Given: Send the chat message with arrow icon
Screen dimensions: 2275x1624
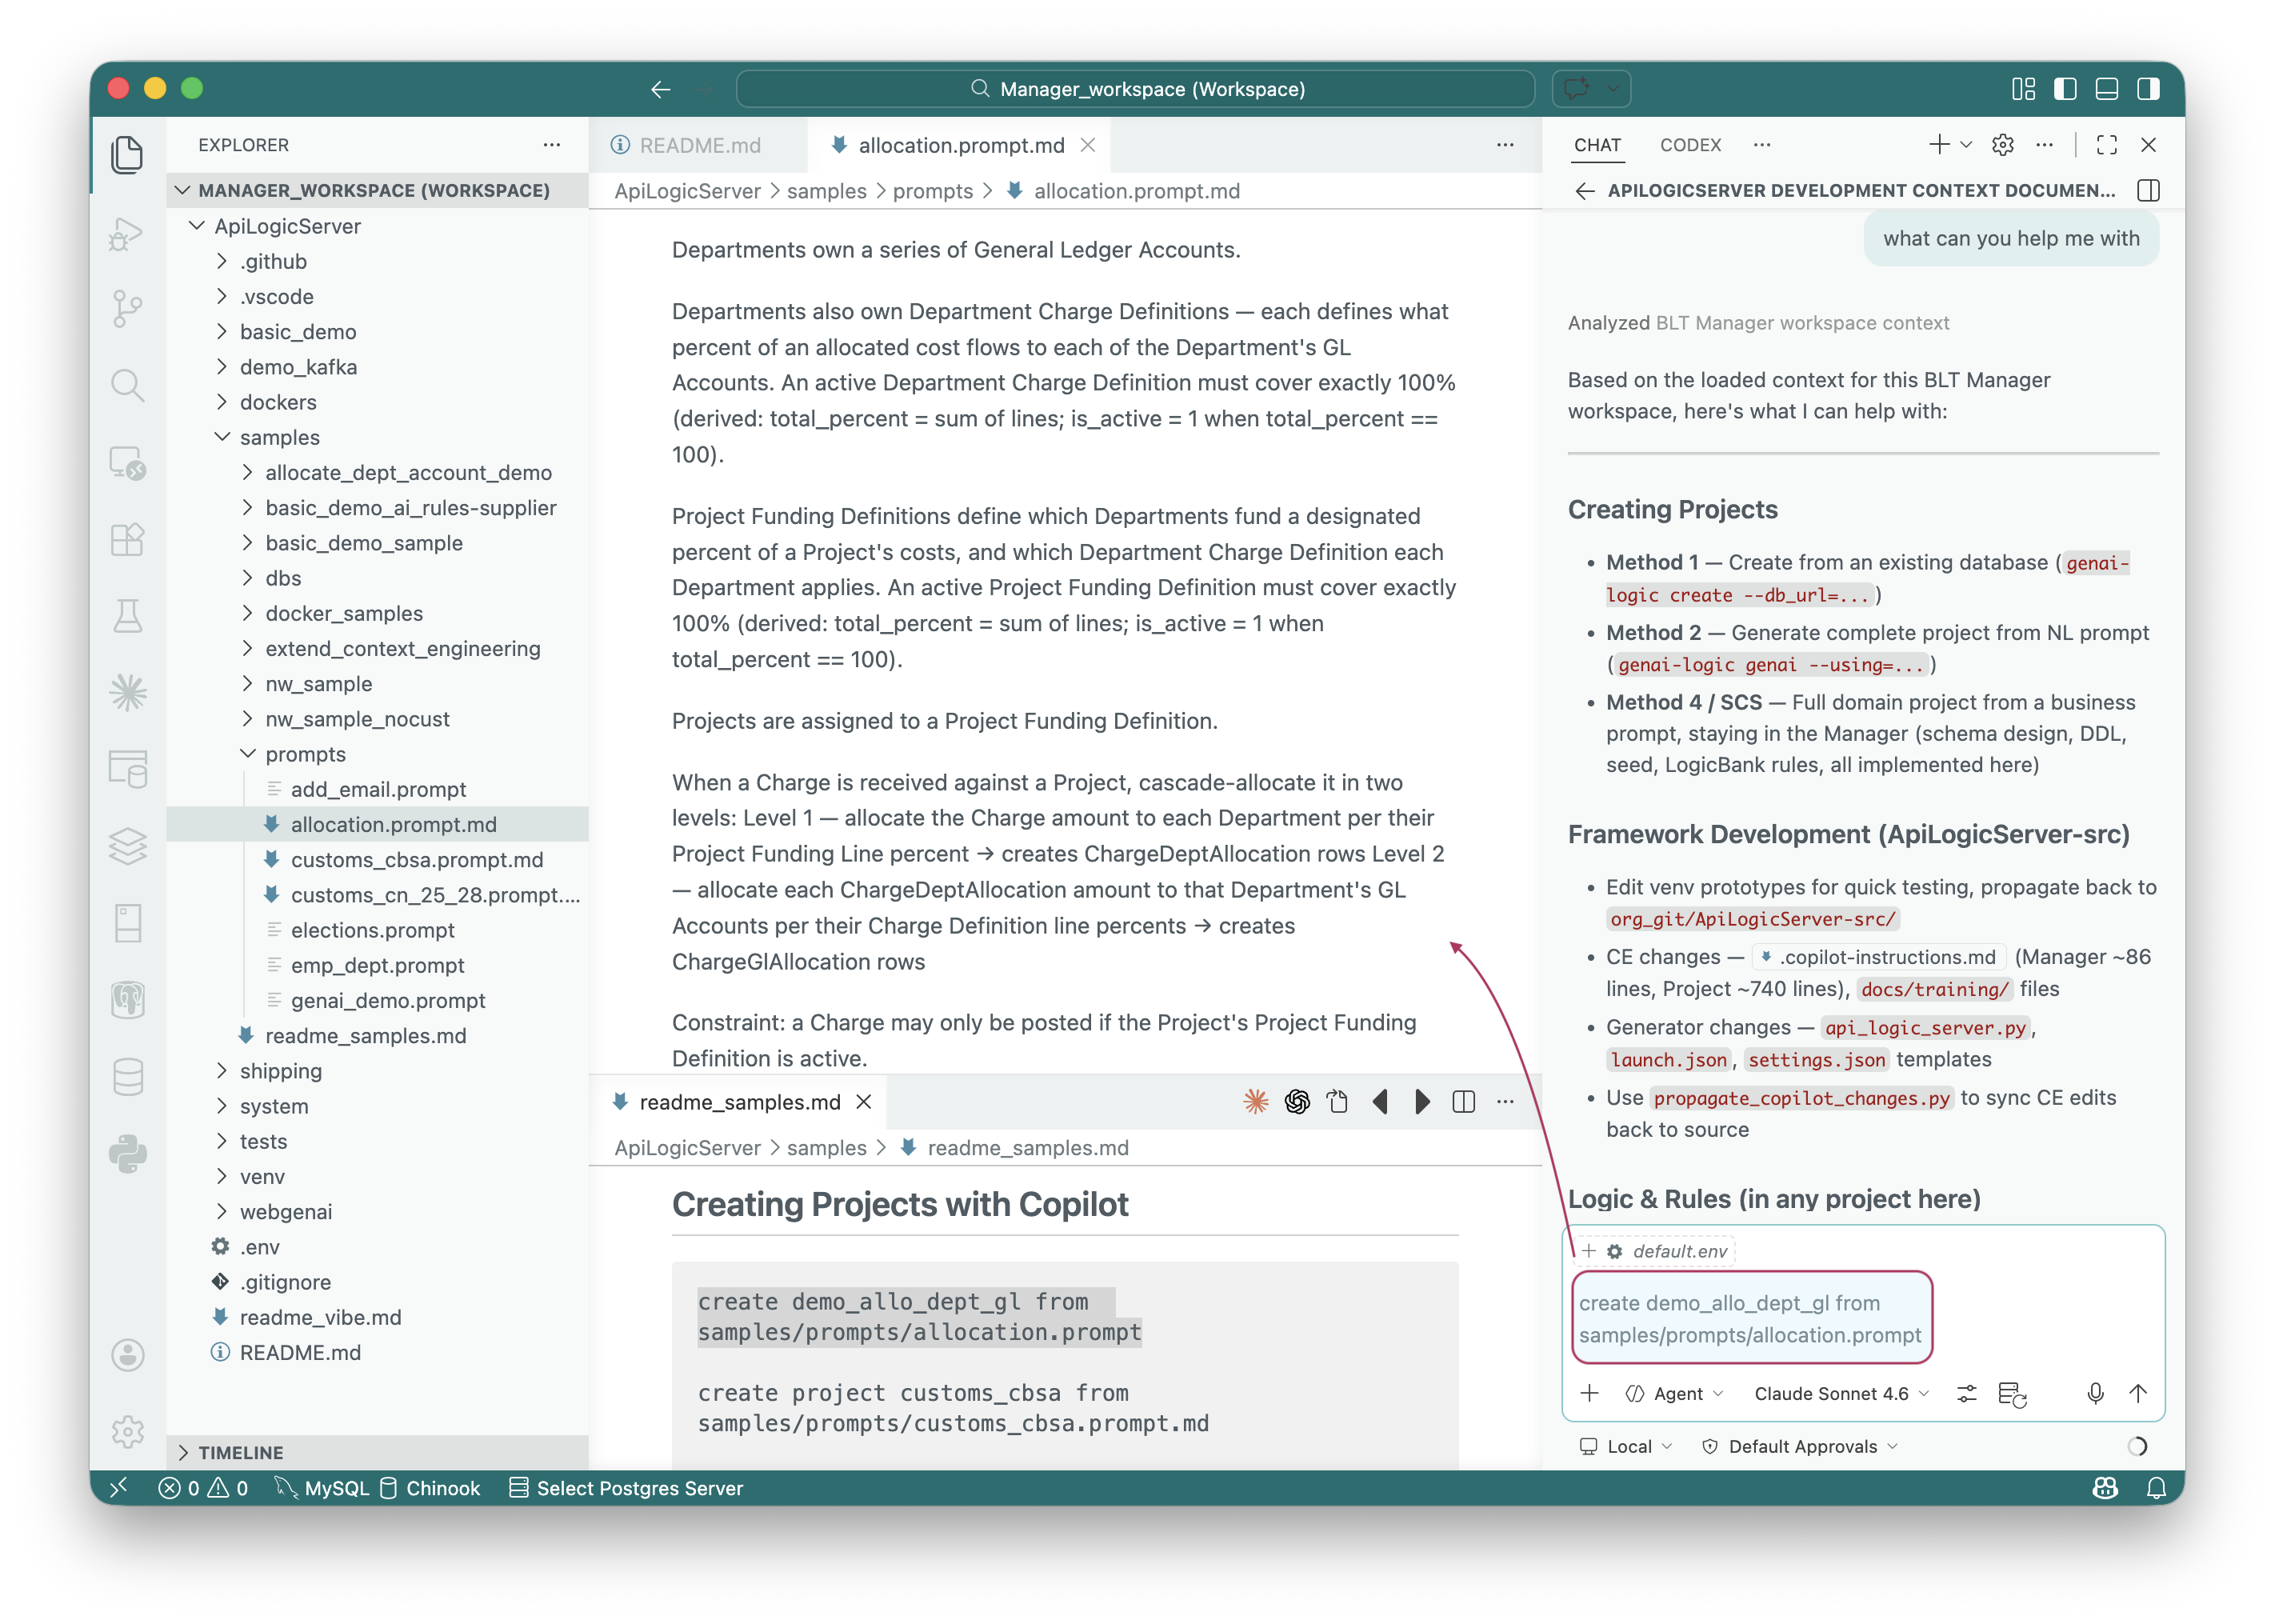Looking at the screenshot, I should (2138, 1393).
